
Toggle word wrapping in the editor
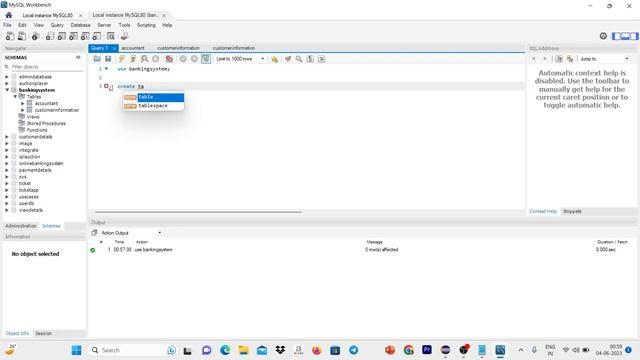tap(322, 59)
